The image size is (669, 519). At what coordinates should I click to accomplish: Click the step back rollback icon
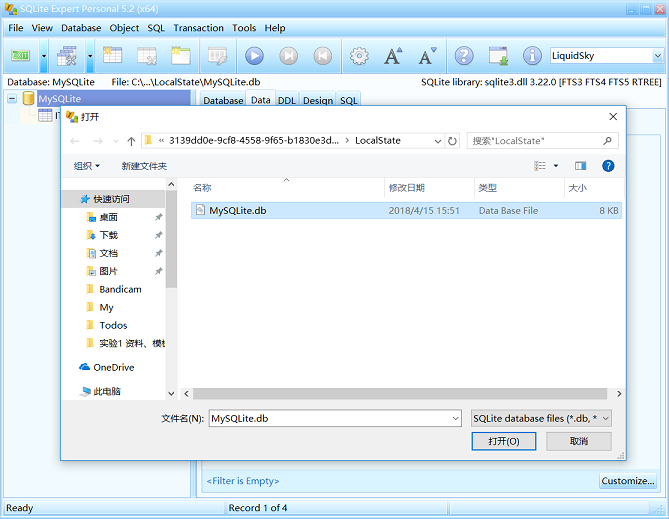pos(323,56)
